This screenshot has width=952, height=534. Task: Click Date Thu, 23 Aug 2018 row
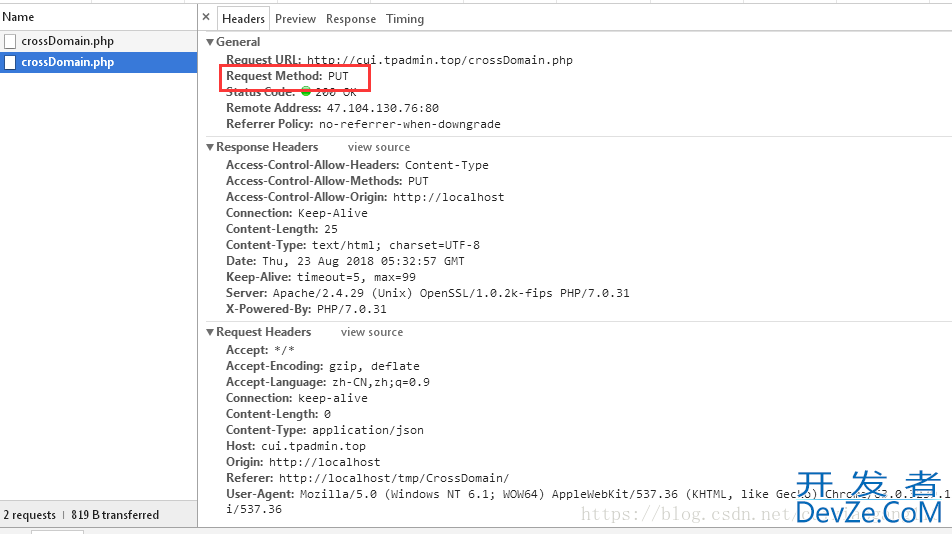coord(345,261)
